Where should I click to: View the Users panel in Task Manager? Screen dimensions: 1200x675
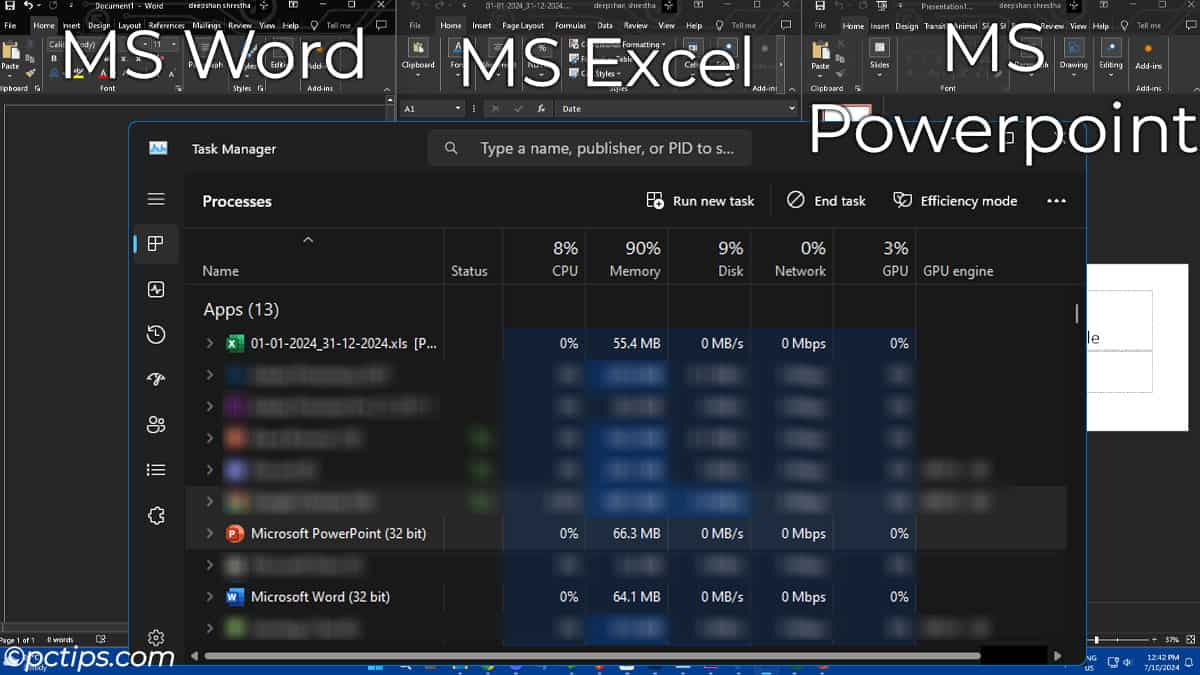156,424
